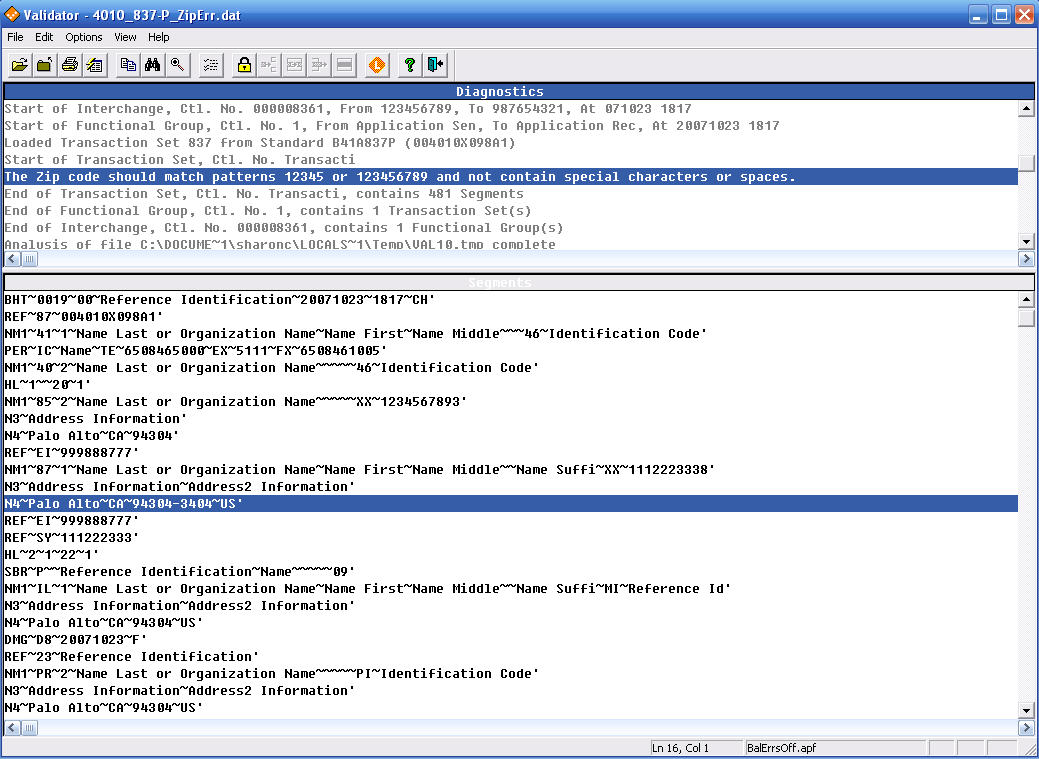Click the checklist options icon
This screenshot has width=1039, height=759.
211,65
